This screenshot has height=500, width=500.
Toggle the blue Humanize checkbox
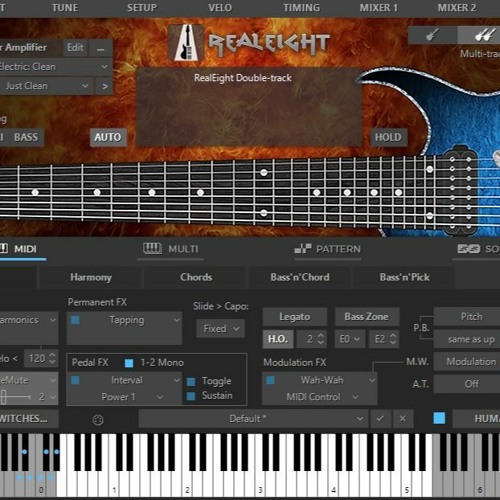coord(439,418)
